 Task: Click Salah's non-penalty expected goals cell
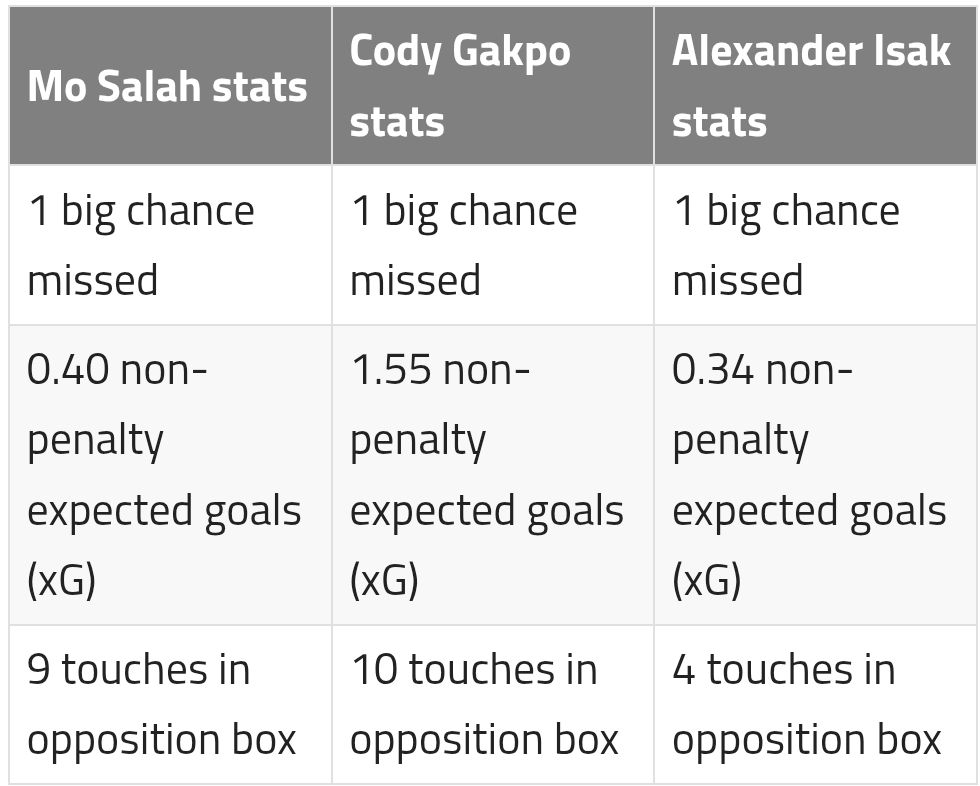170,475
